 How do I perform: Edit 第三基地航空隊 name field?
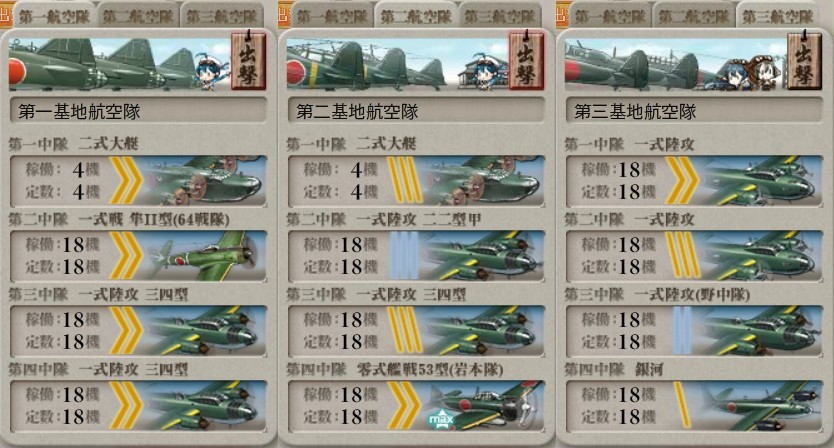click(694, 112)
